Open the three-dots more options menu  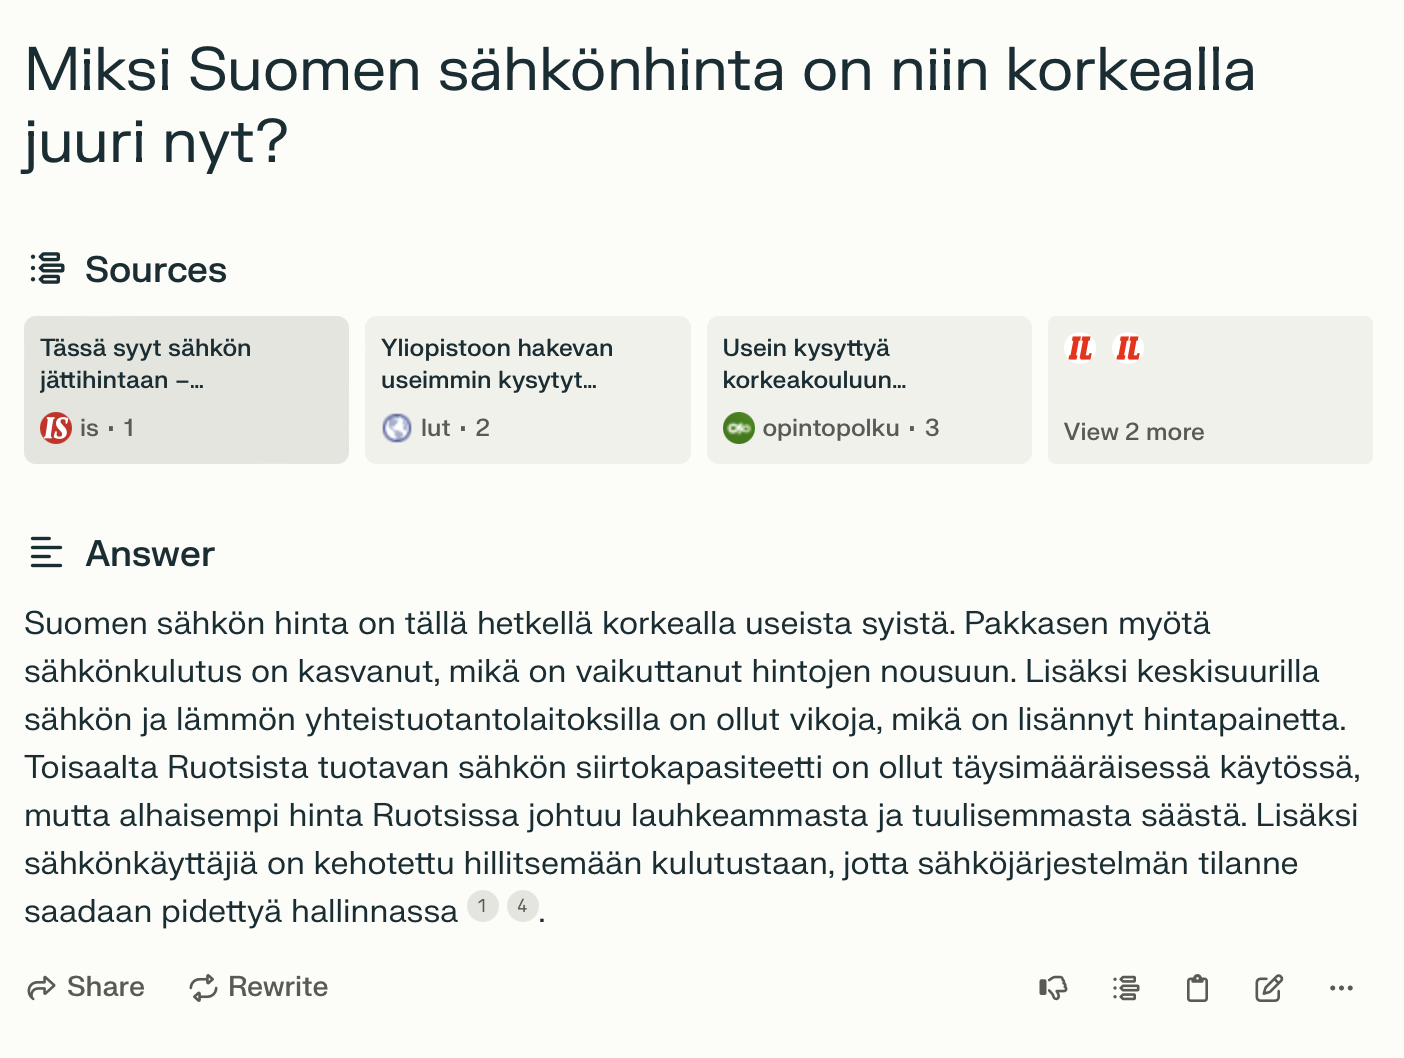pyautogui.click(x=1341, y=988)
